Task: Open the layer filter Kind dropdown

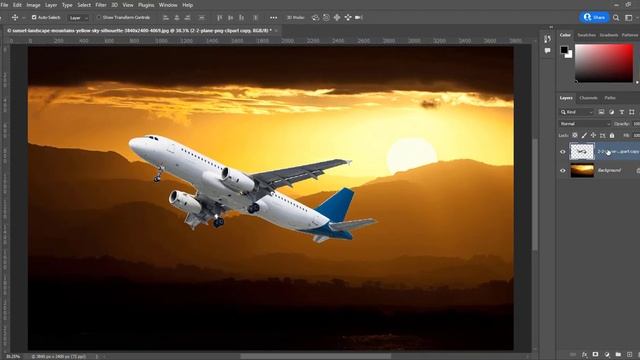Action: coord(577,112)
